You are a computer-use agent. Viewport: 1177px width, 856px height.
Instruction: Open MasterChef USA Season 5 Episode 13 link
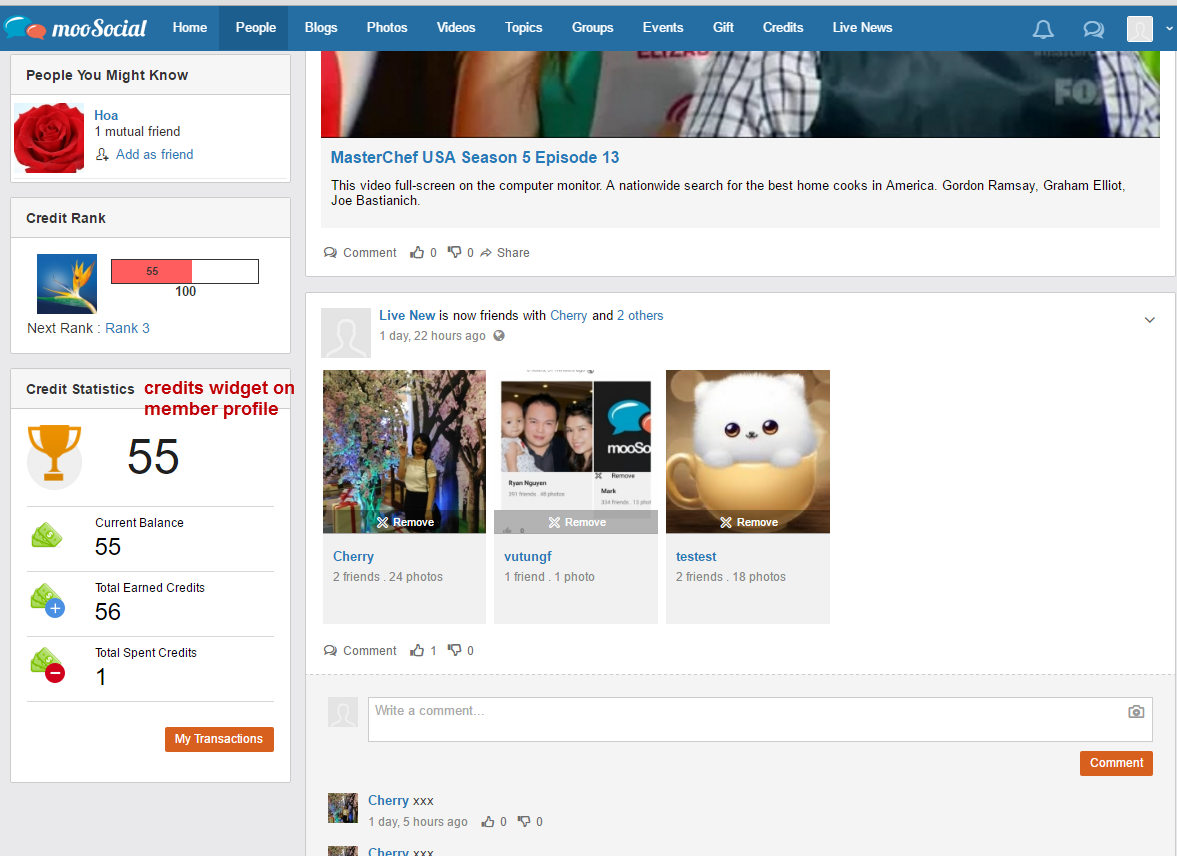coord(475,158)
